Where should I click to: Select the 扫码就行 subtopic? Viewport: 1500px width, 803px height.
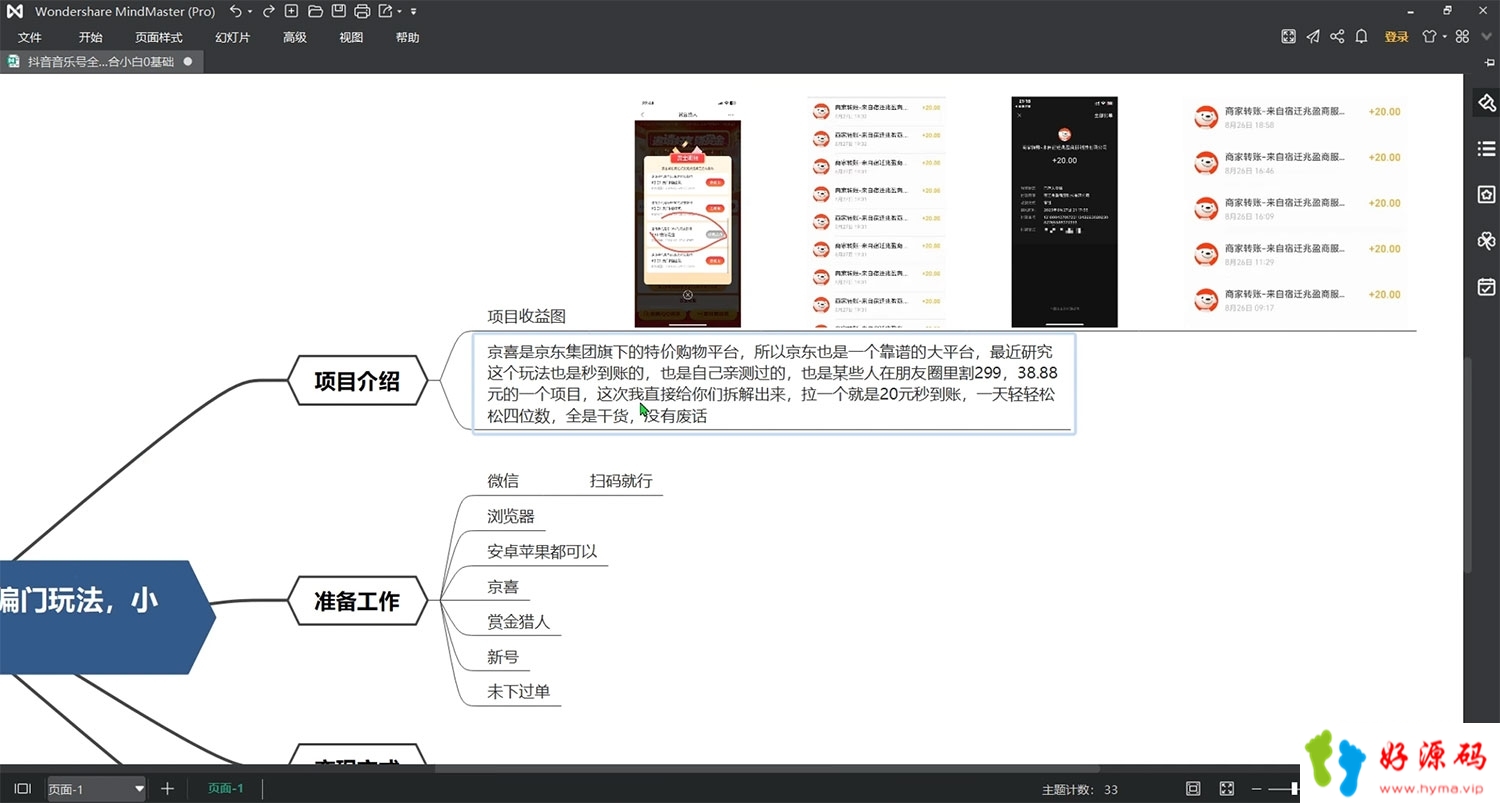[621, 481]
